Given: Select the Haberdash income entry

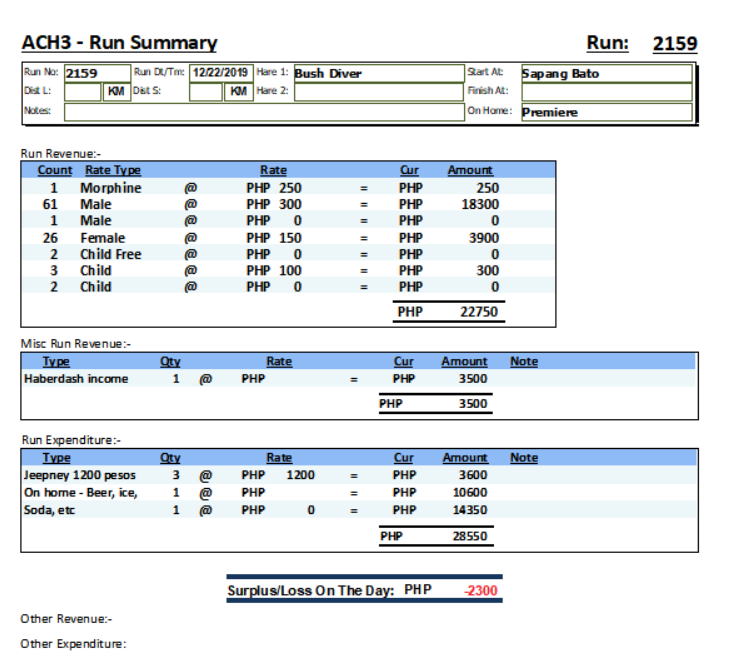Looking at the screenshot, I should [76, 379].
